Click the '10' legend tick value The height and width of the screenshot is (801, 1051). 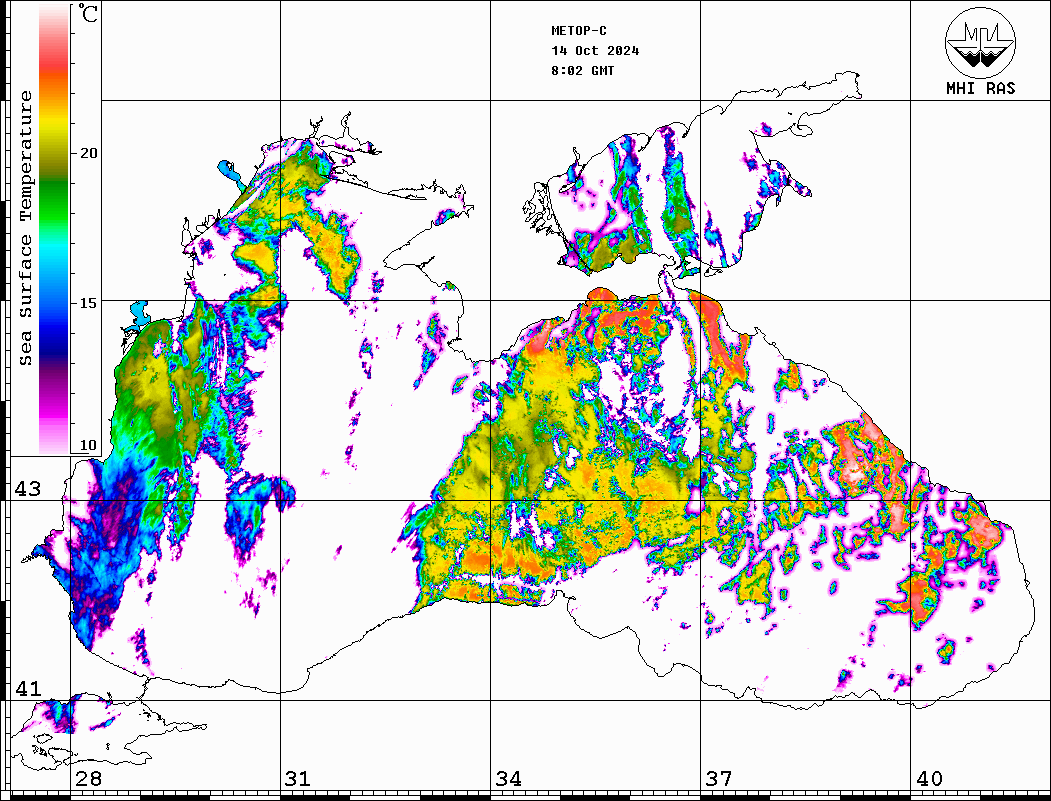(88, 446)
